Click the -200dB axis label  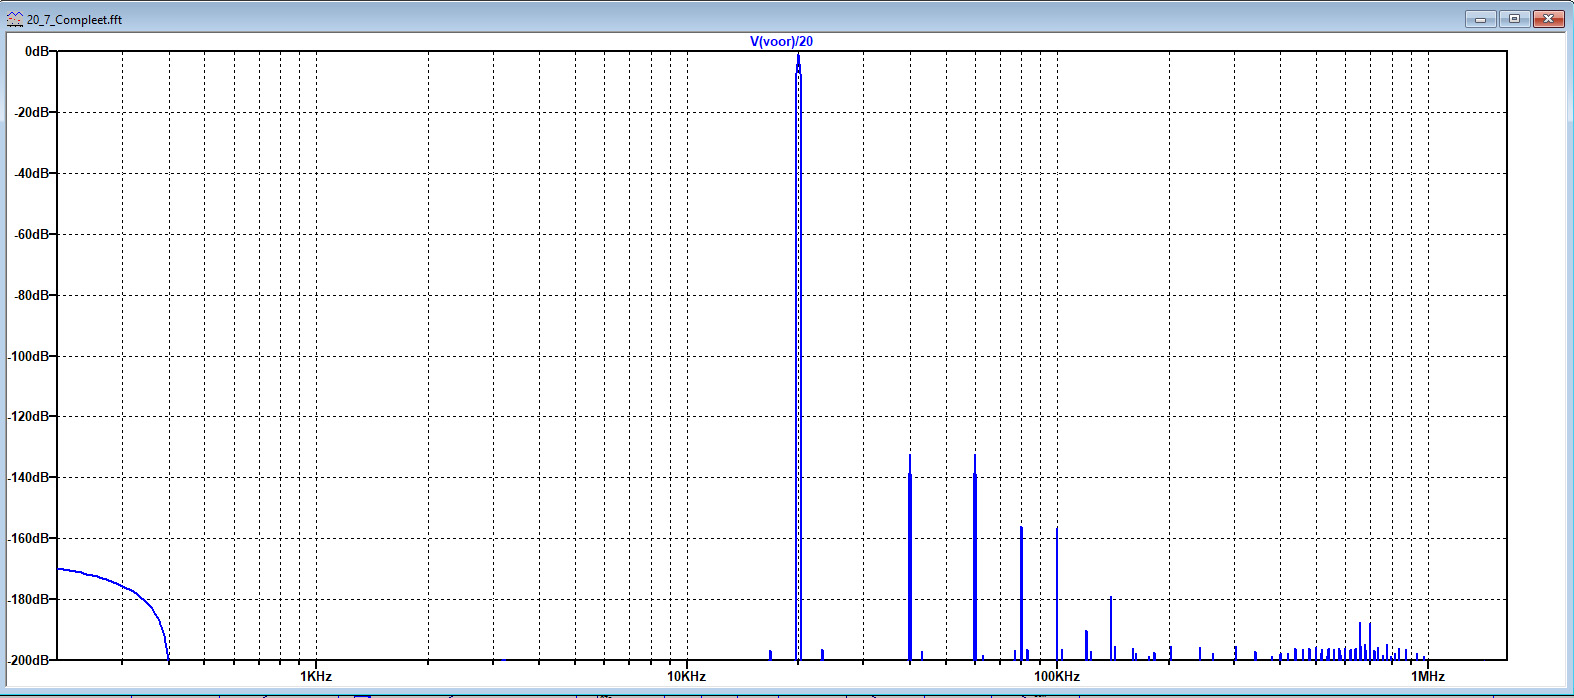click(x=28, y=660)
